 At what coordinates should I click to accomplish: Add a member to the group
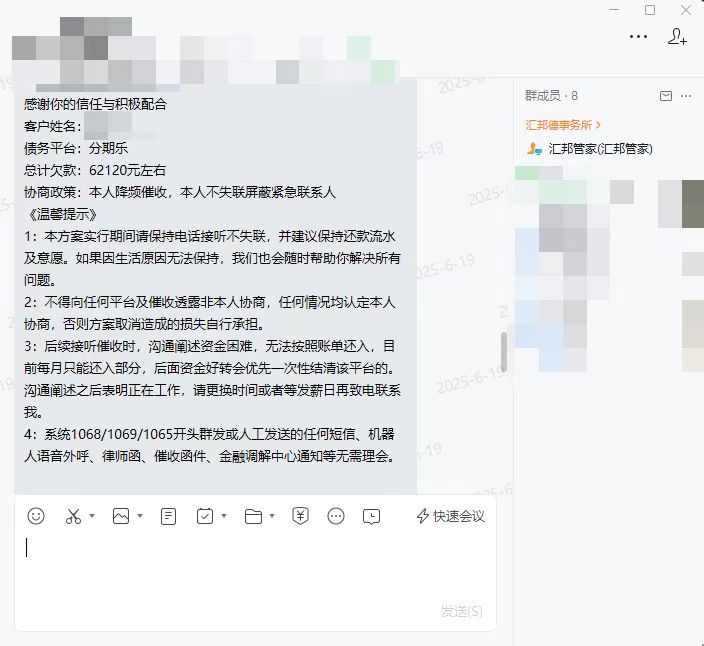pos(677,36)
